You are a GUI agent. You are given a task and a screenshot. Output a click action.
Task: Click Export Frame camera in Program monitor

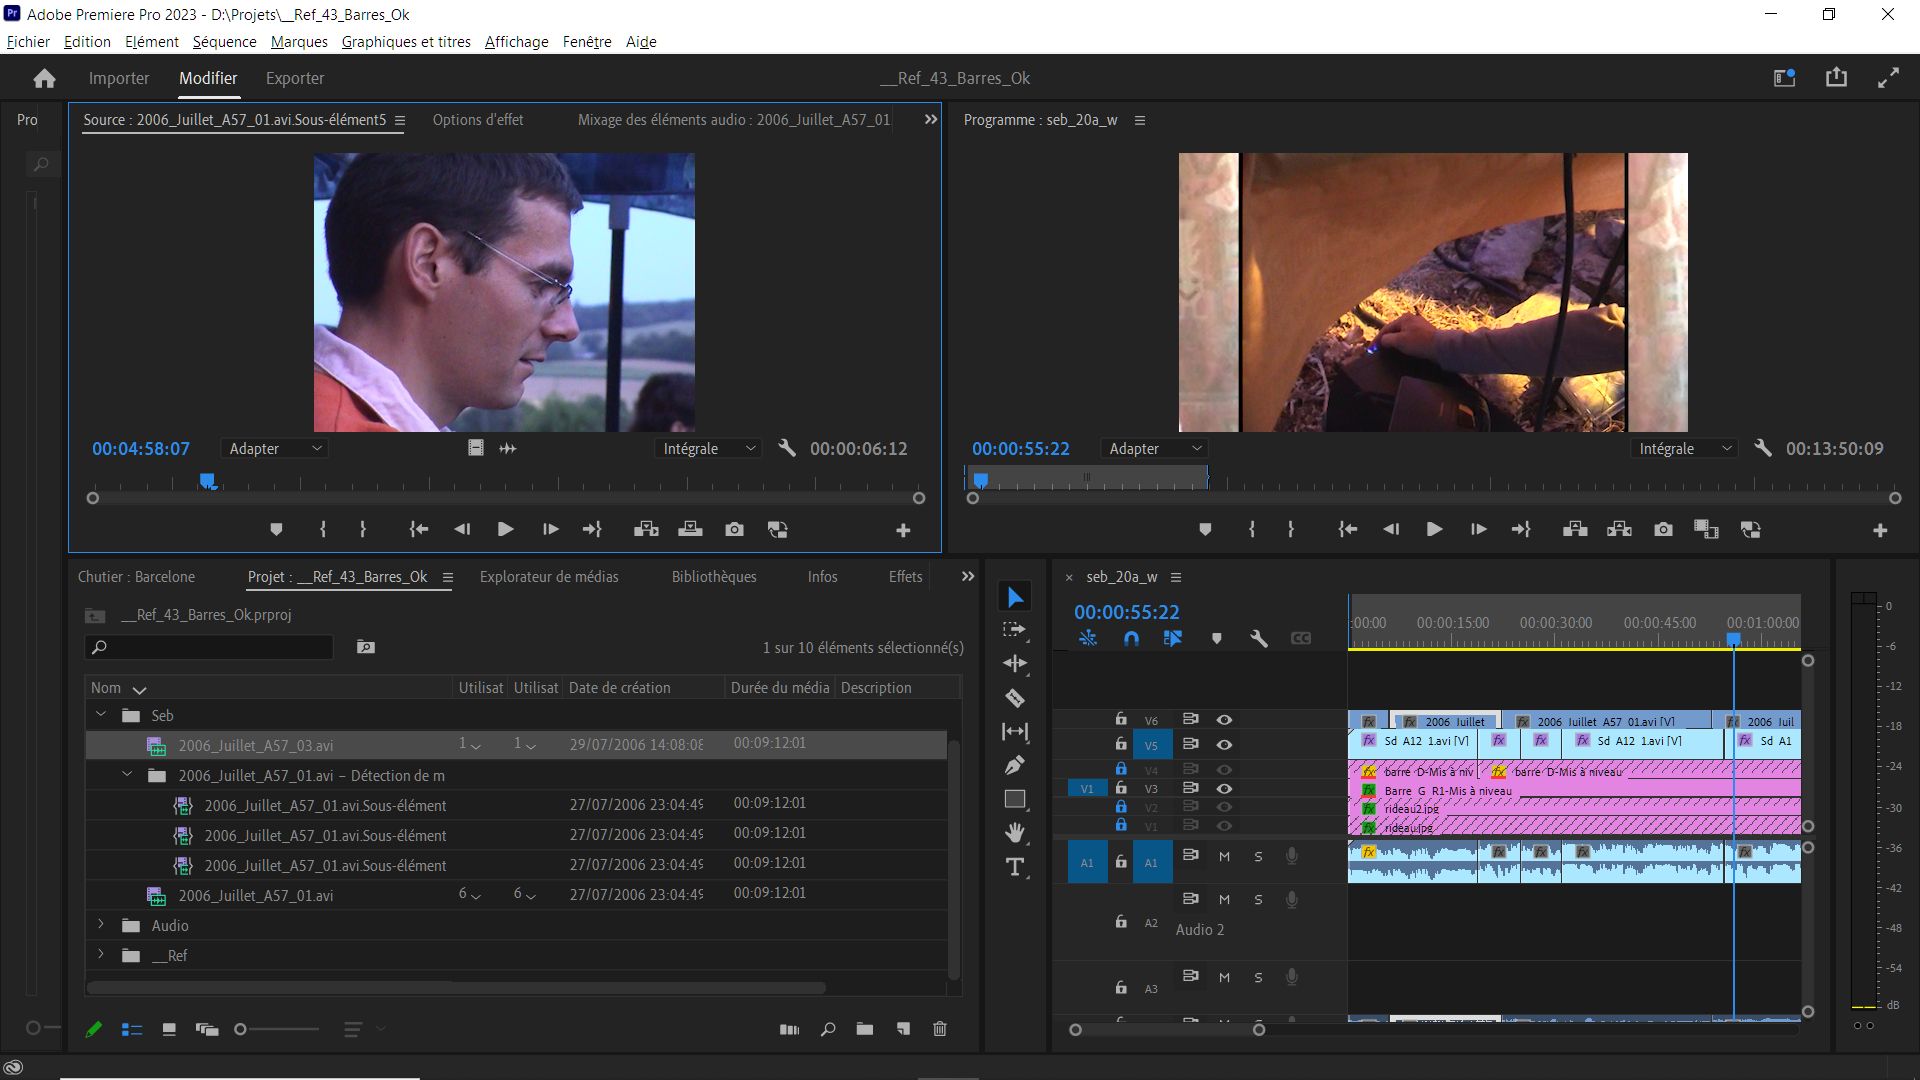1663,530
